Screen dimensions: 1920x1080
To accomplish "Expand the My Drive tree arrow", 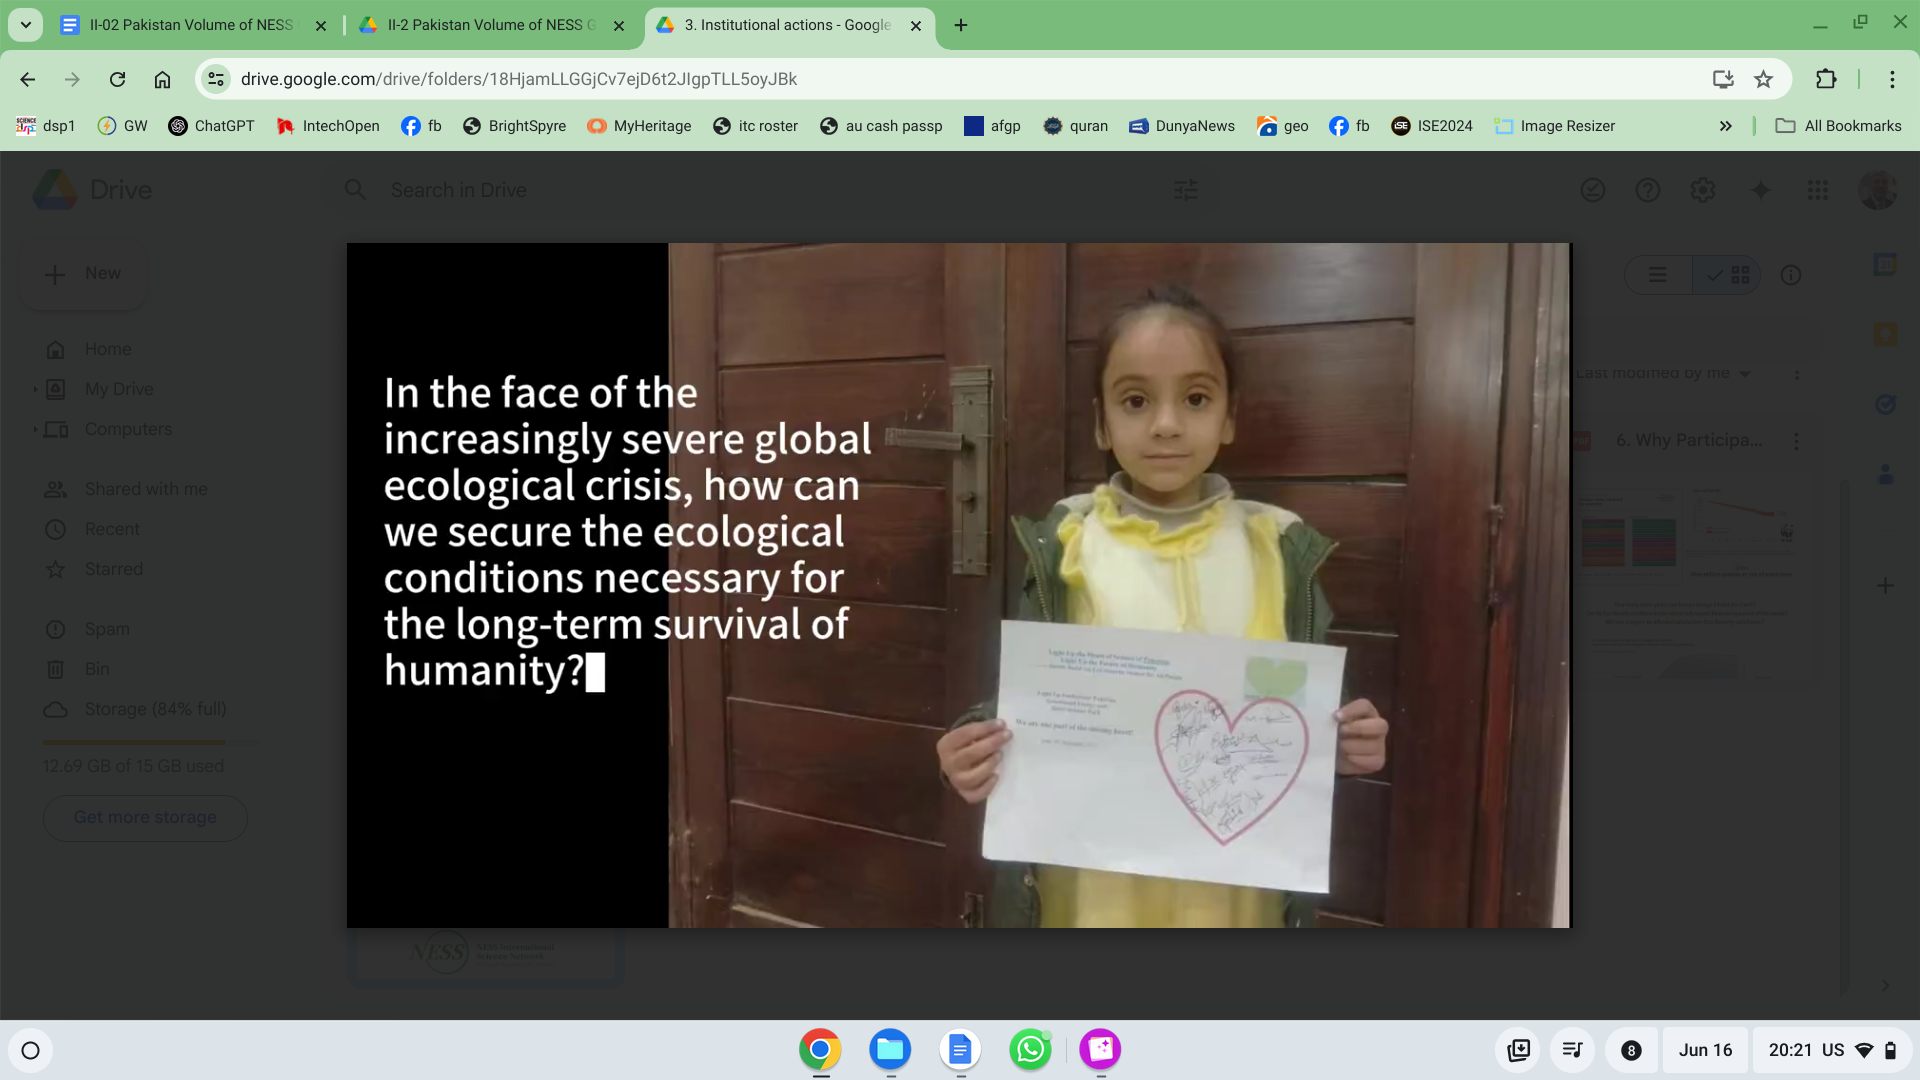I will point(35,389).
